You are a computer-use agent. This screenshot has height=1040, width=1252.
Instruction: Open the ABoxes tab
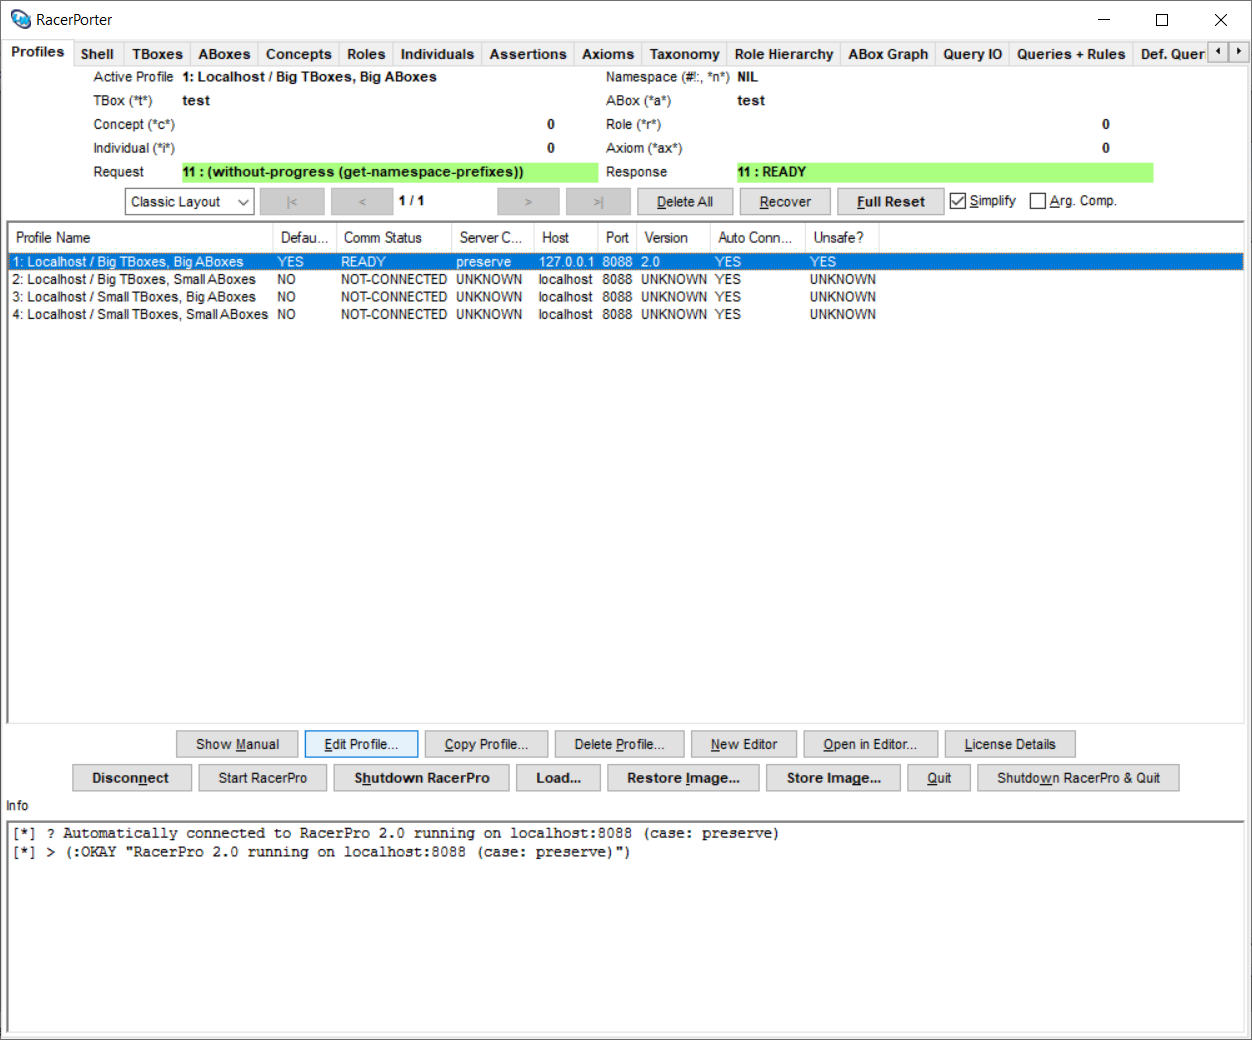pyautogui.click(x=224, y=54)
